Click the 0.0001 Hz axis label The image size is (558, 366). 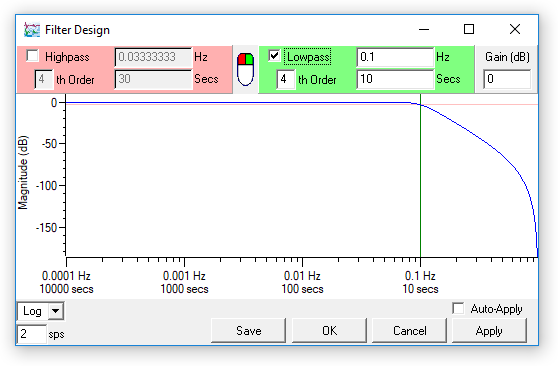coord(66,276)
